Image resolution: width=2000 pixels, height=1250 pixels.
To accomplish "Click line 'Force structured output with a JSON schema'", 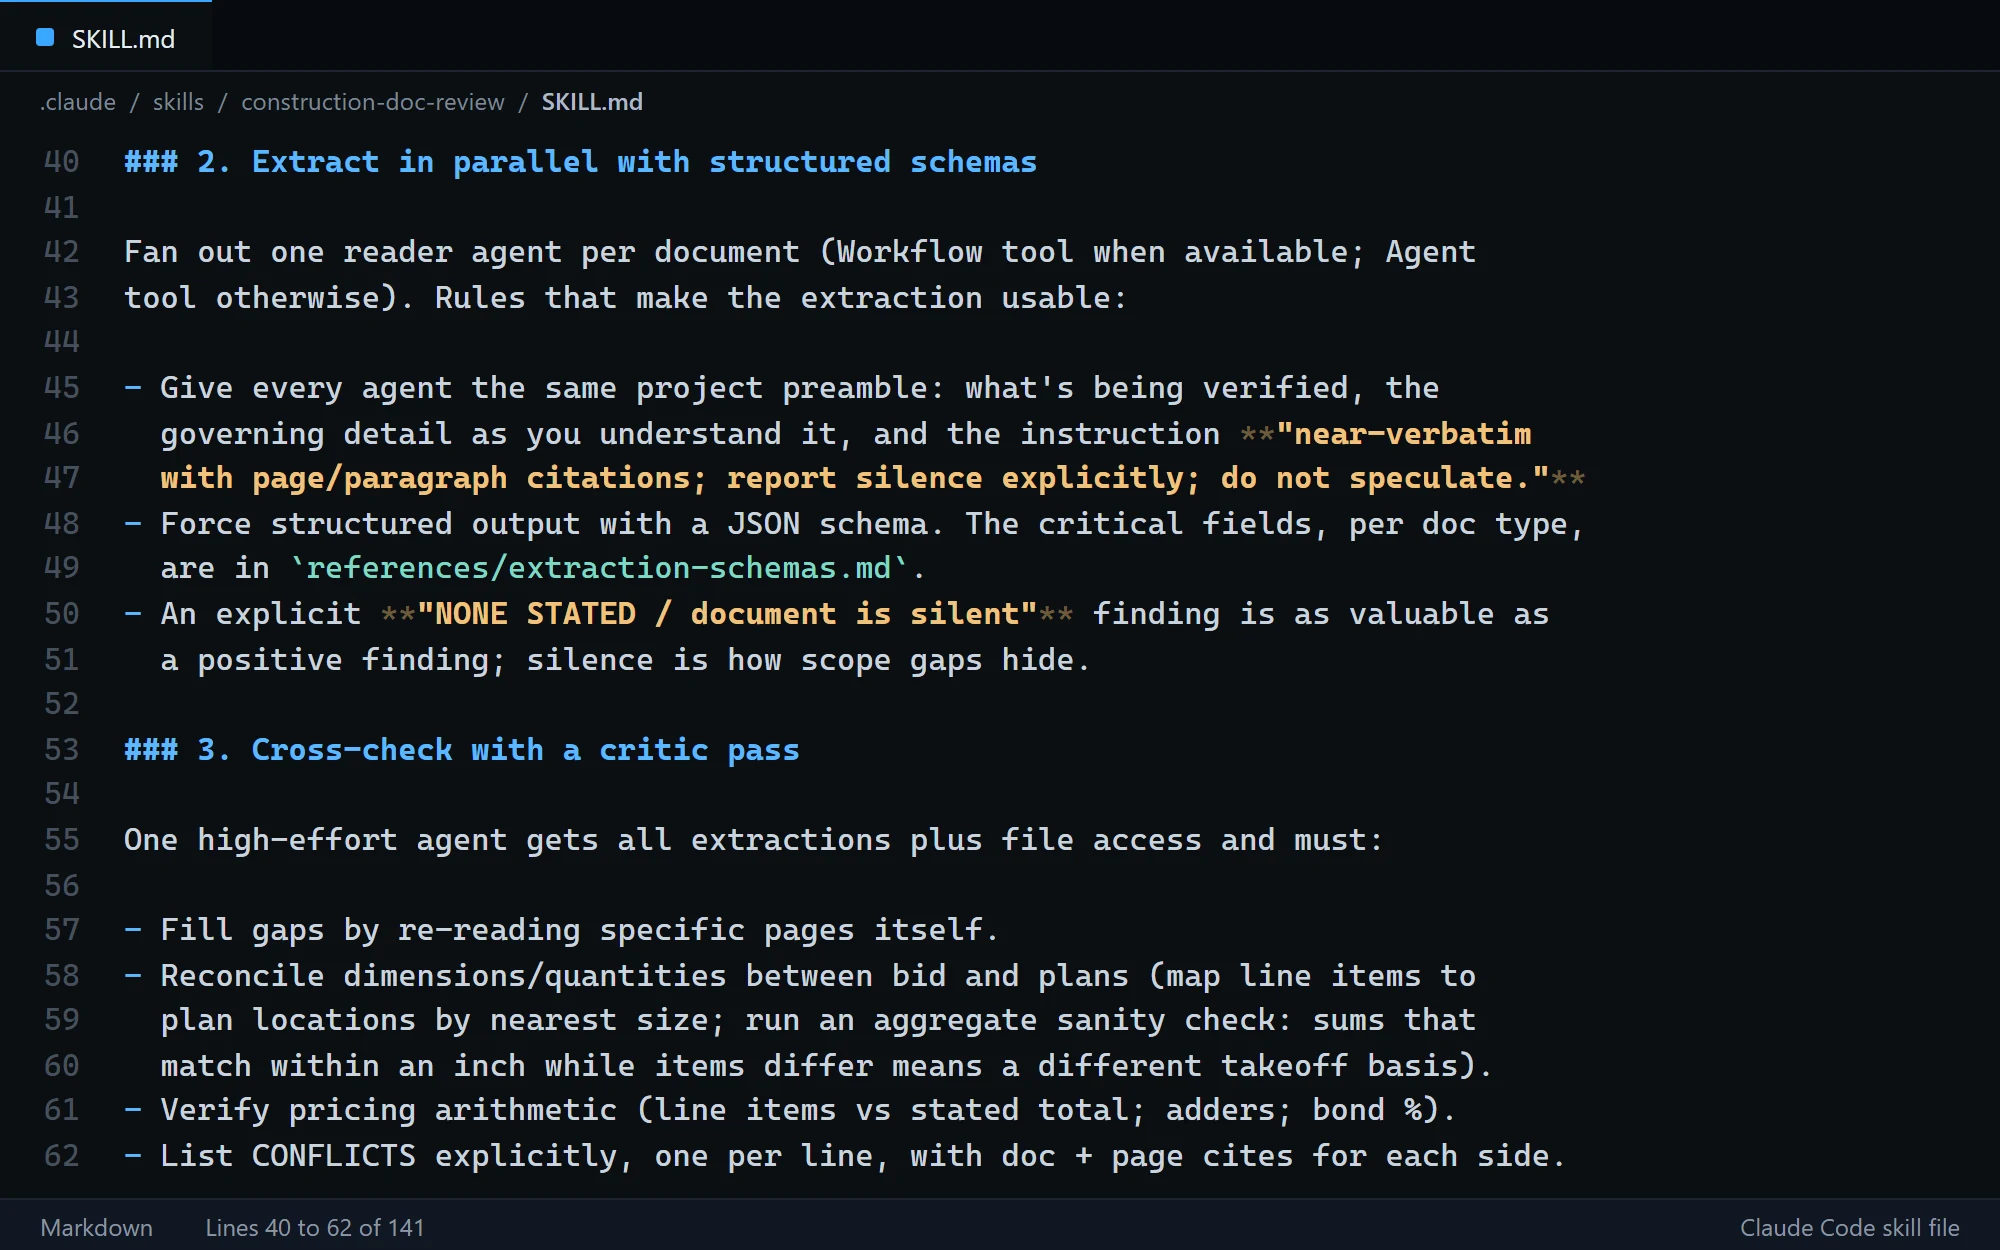I will (x=854, y=524).
